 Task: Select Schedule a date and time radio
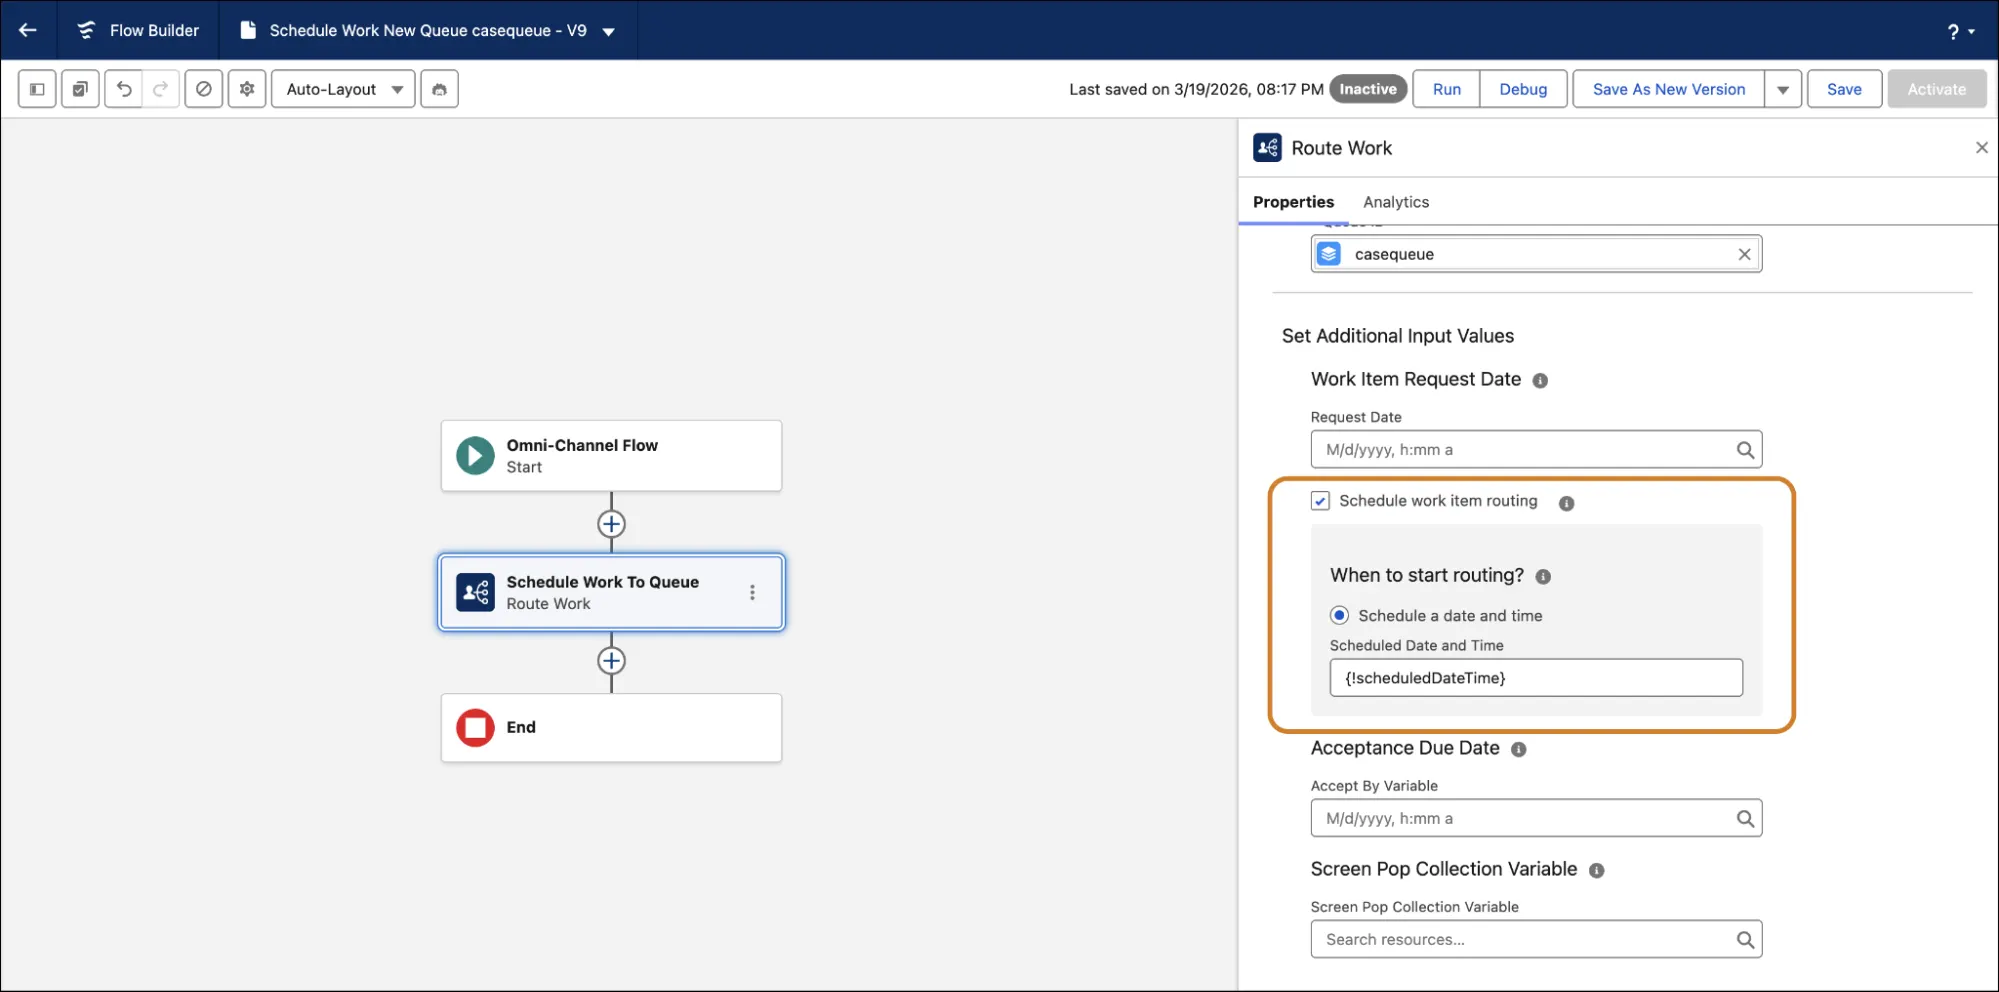point(1339,615)
